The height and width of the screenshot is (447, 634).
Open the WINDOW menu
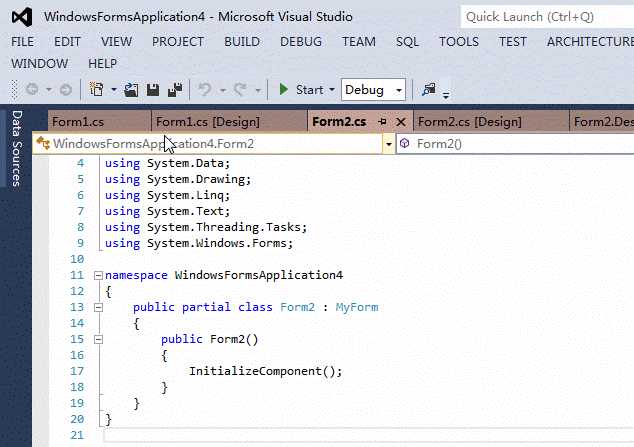40,64
